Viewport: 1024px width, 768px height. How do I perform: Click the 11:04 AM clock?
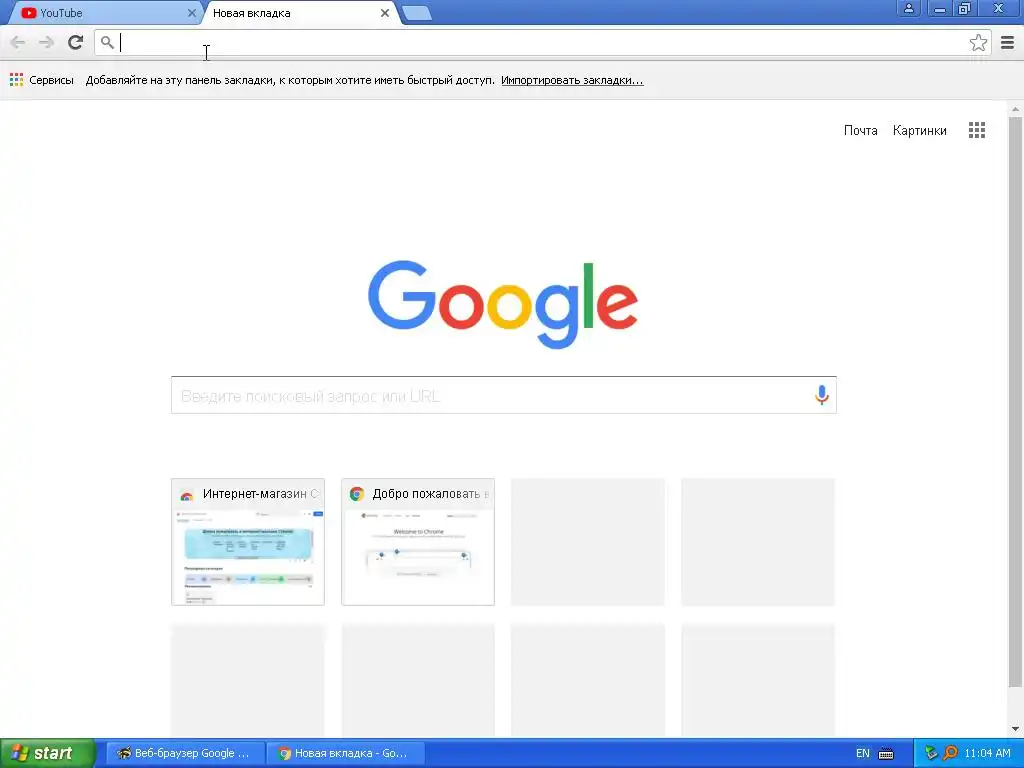(x=987, y=753)
